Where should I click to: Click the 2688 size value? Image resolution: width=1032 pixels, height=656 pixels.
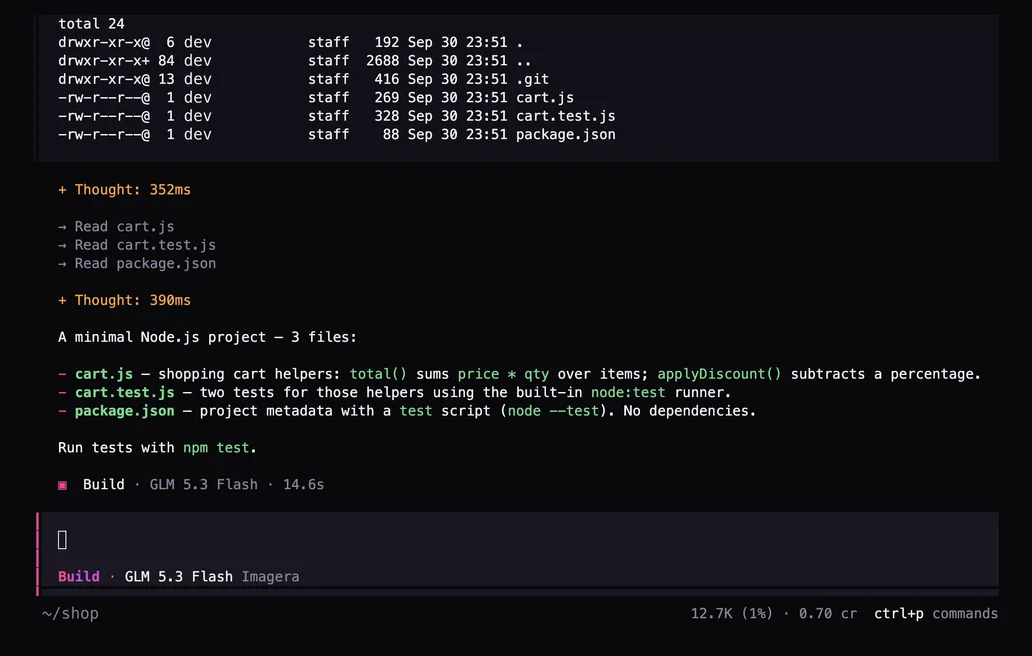(382, 61)
